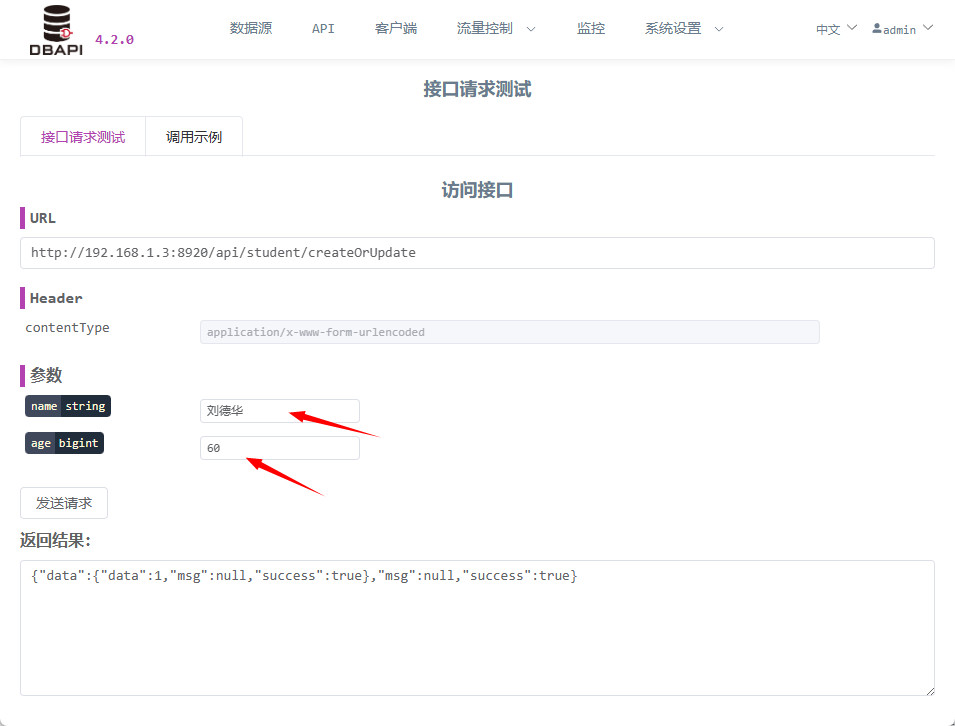Screen dimensions: 955x726
Task: Click the 返回结果 label
Action: [55, 540]
